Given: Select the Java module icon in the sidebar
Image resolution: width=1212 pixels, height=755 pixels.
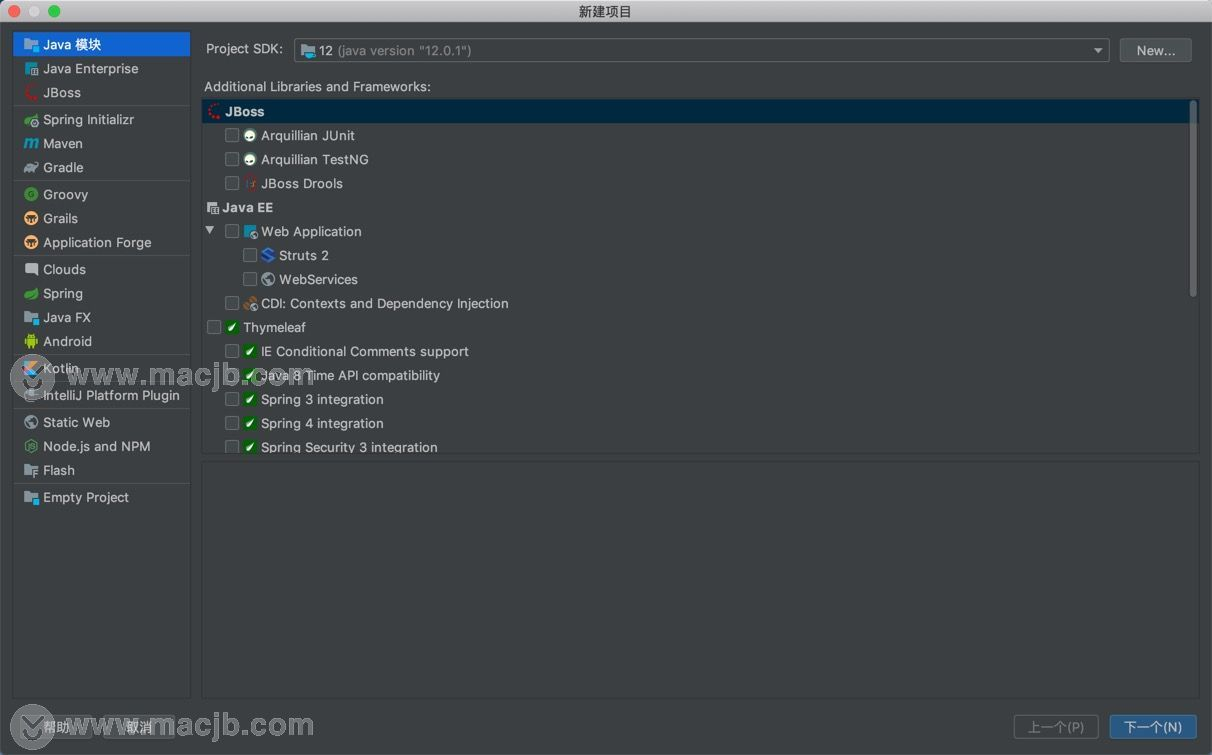Looking at the screenshot, I should pyautogui.click(x=31, y=44).
